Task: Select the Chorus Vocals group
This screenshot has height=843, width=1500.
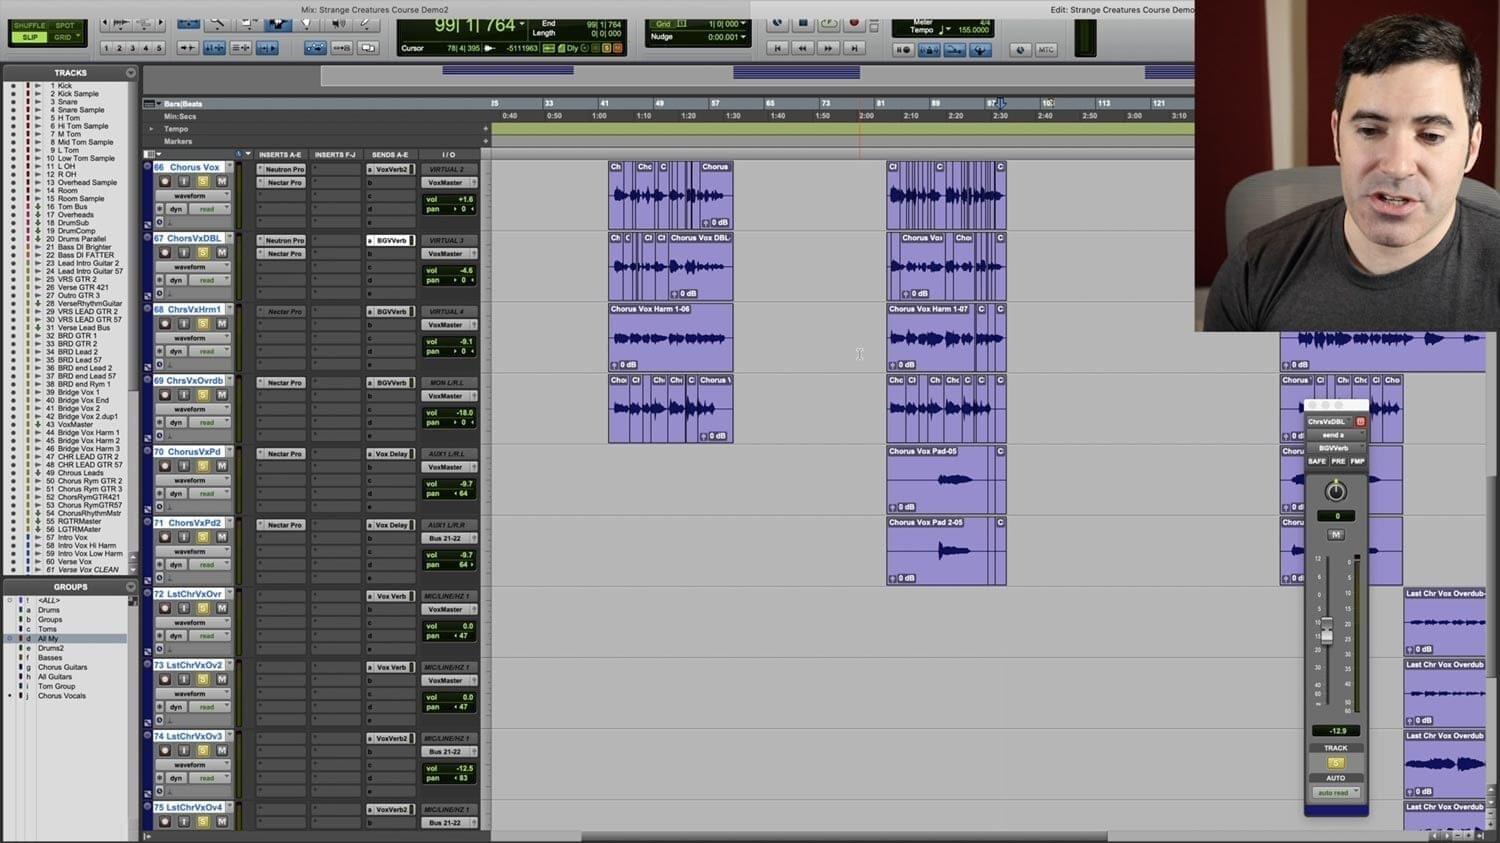Action: pos(62,696)
